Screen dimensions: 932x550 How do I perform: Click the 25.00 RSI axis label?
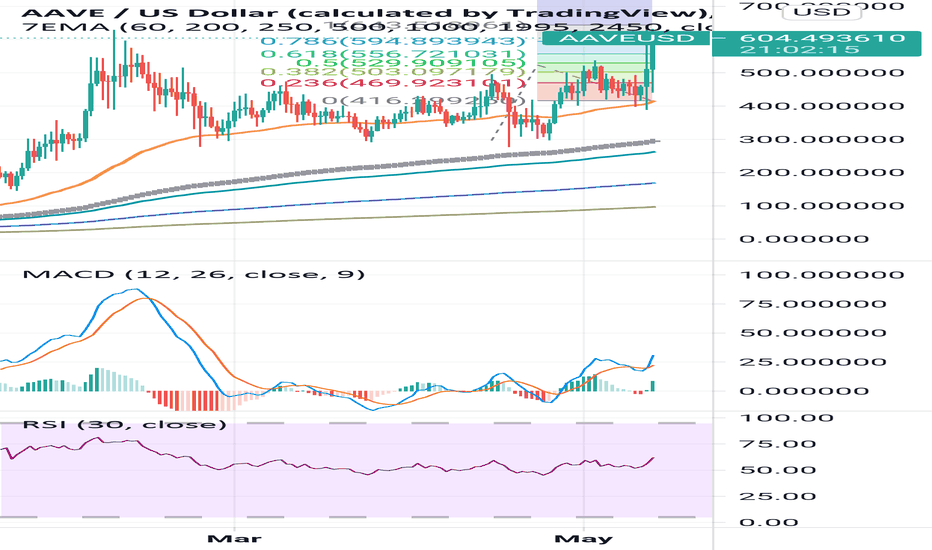pos(777,496)
